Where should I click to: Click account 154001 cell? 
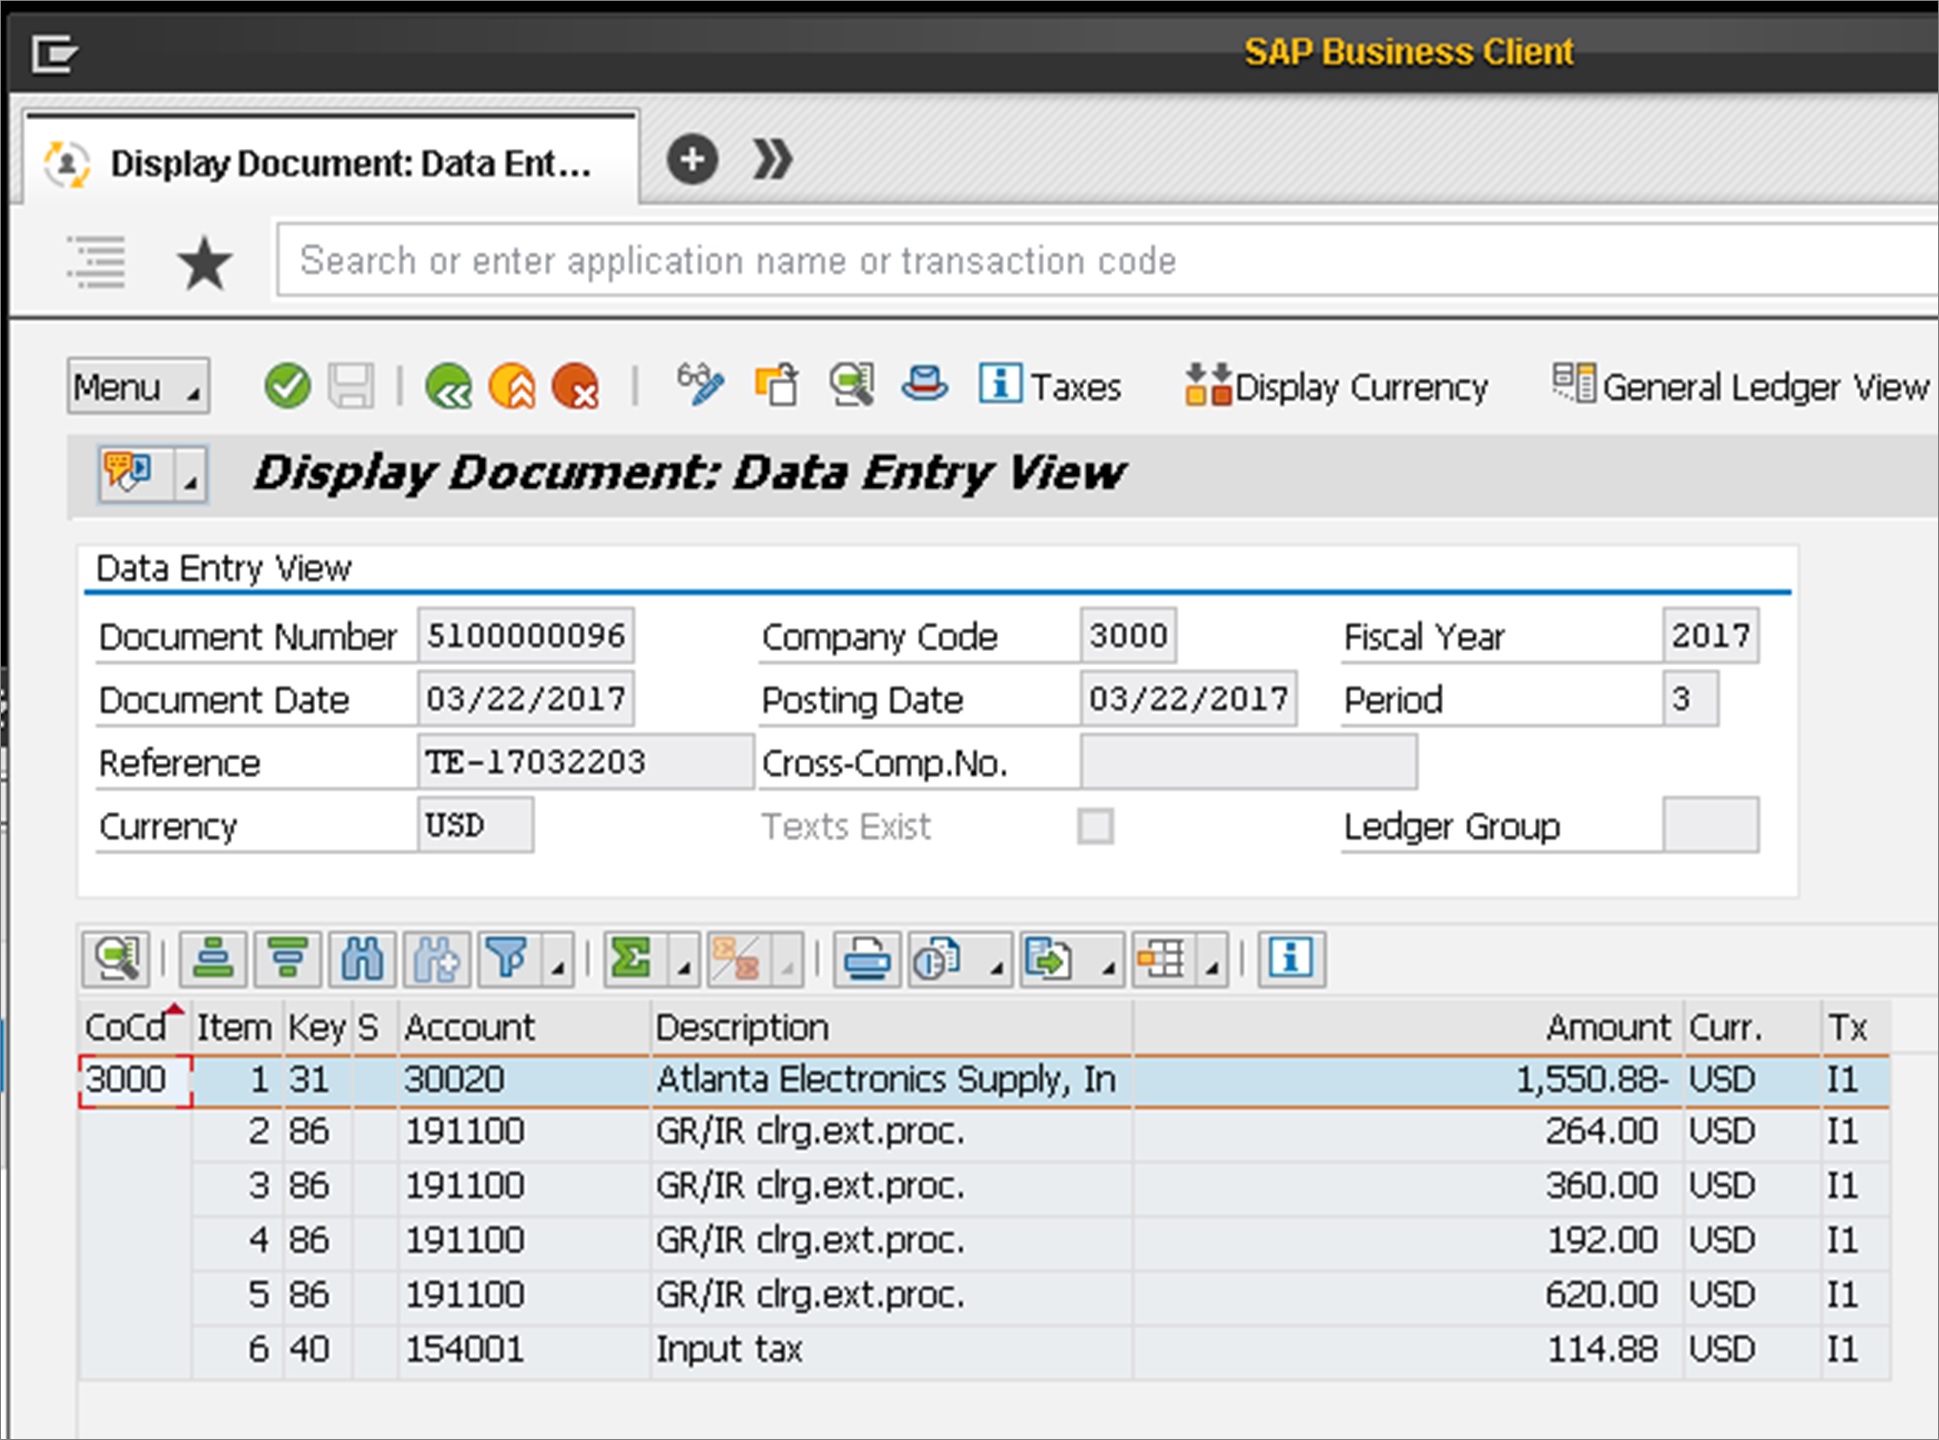524,1349
